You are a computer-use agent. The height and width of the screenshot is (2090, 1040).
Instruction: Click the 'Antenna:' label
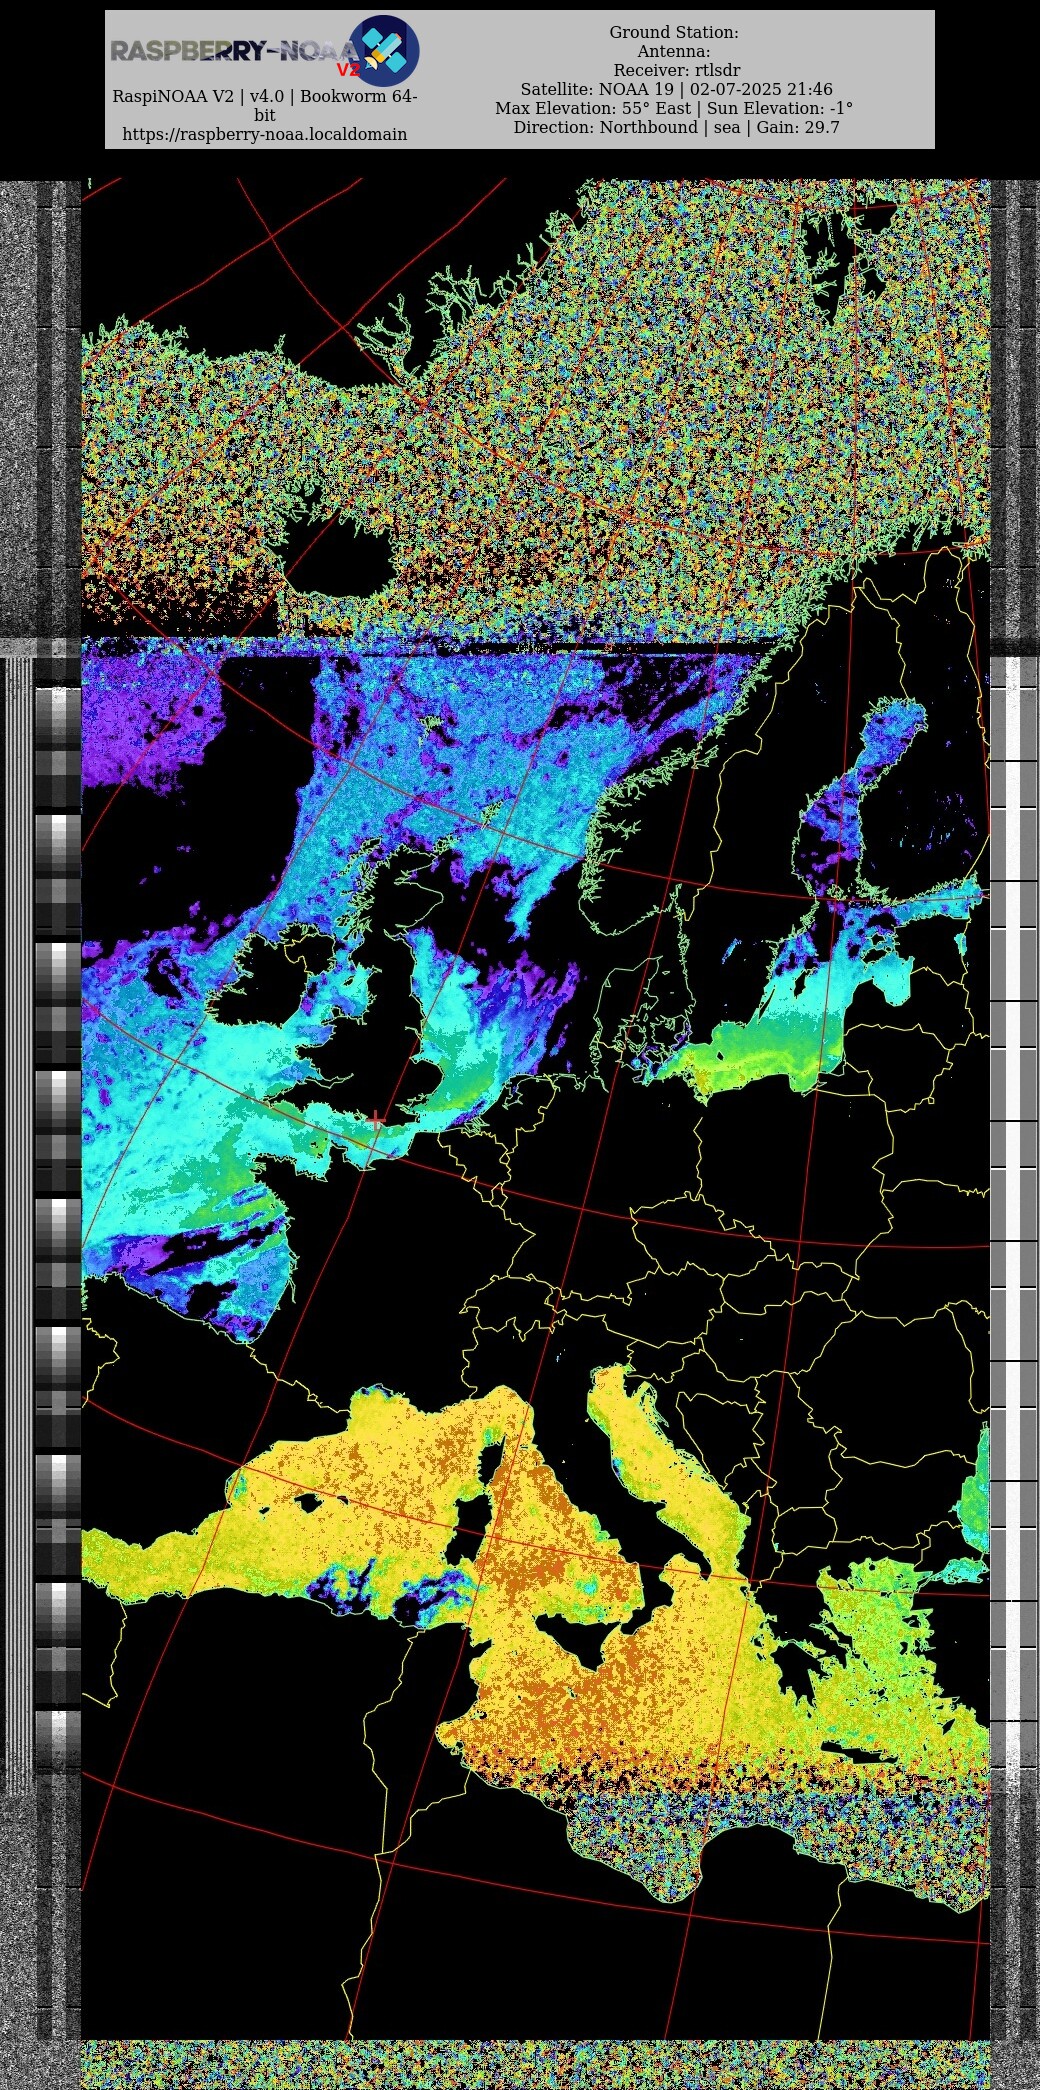pos(674,52)
